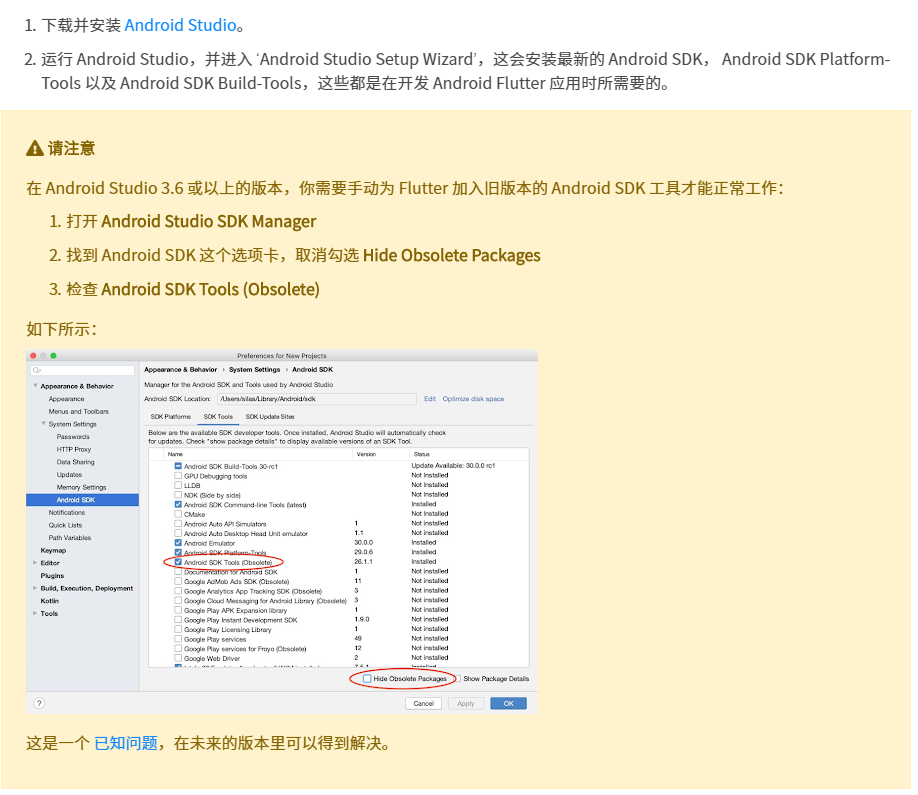Select Memory Settings in the sidebar
Viewport: 918px width, 795px height.
point(81,487)
